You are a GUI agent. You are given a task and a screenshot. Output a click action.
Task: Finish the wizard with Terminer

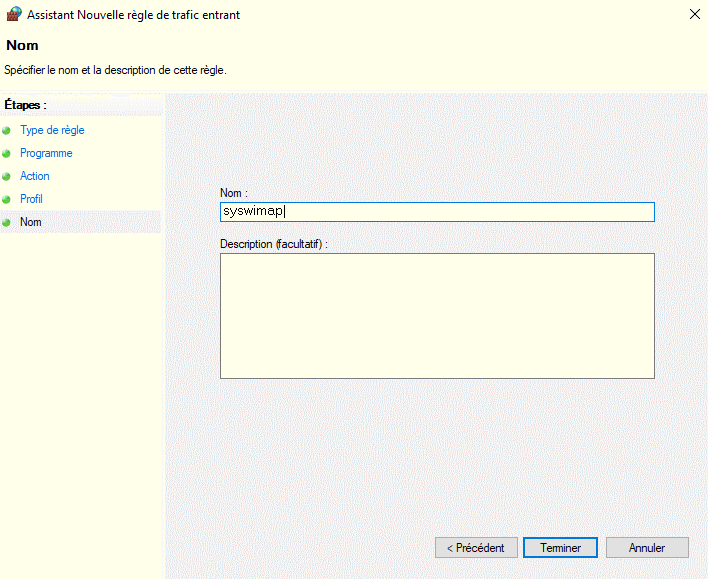[x=560, y=547]
